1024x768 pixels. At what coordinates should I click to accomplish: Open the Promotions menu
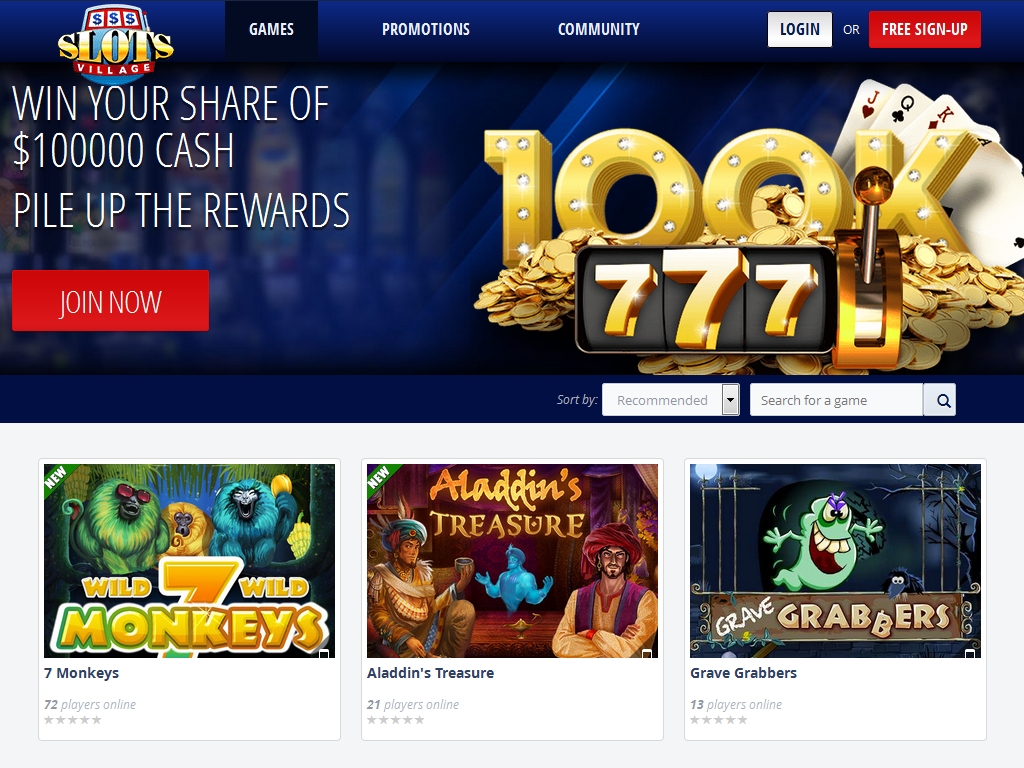426,29
